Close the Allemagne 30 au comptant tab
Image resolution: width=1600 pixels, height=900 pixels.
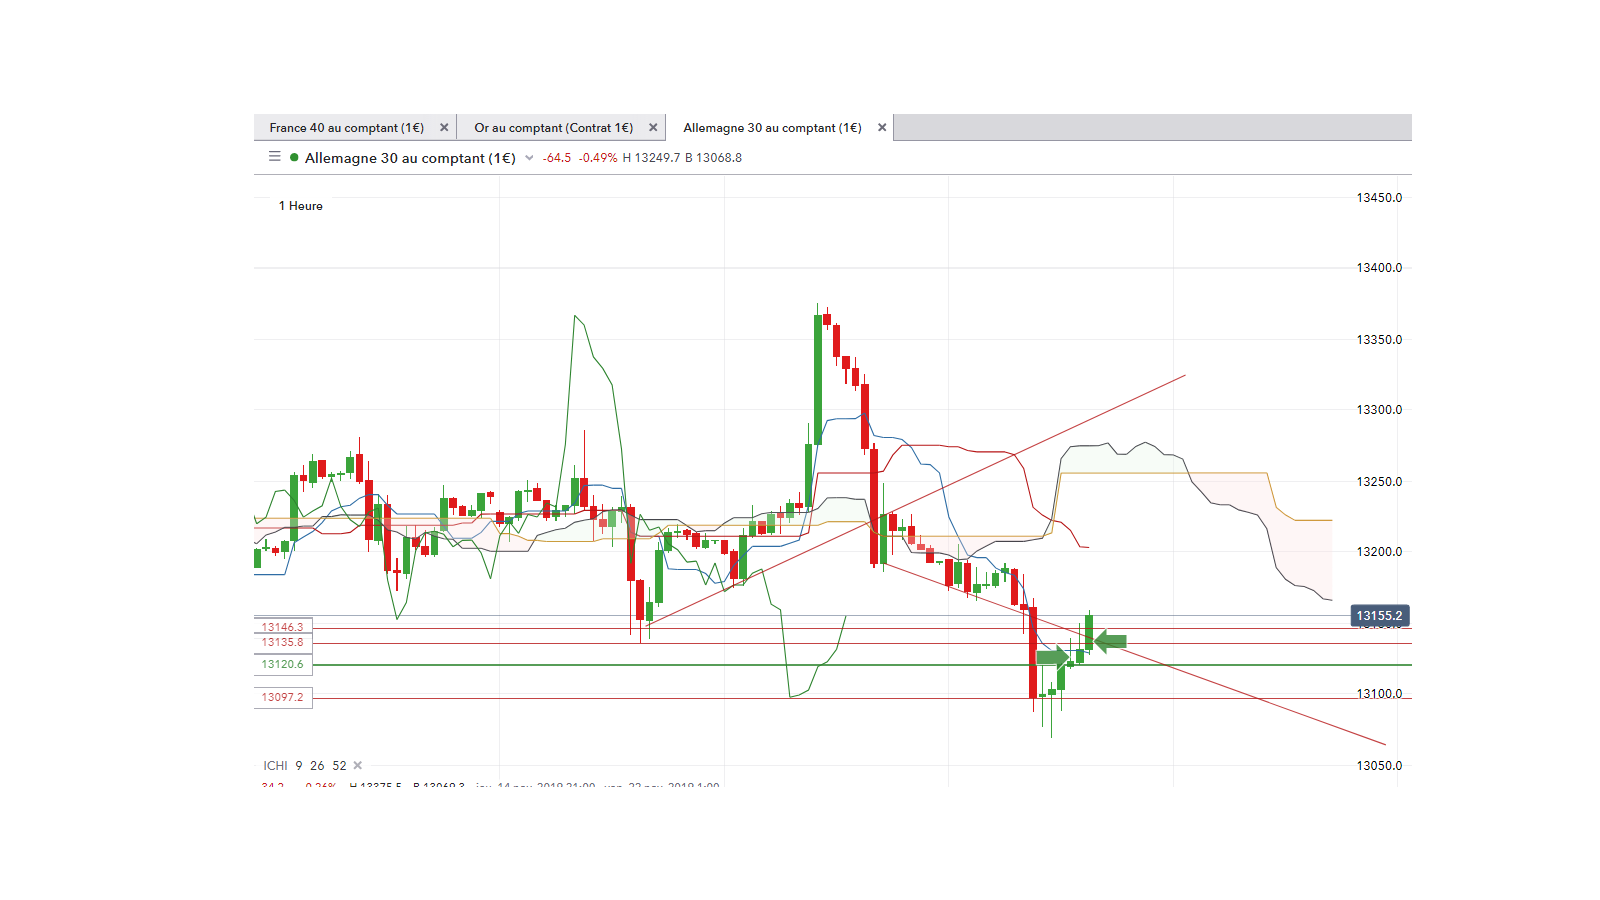coord(882,128)
